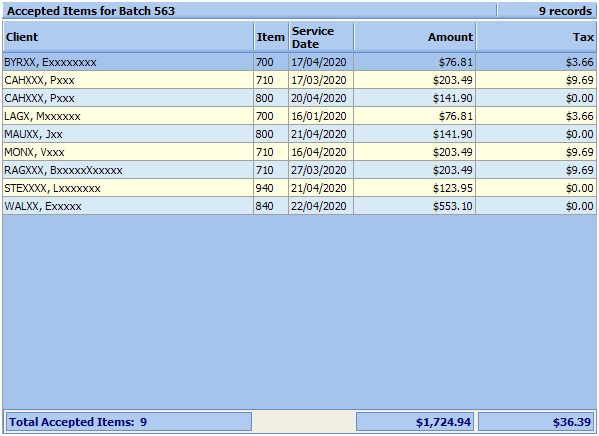Viewport: 599px width, 436px height.
Task: Click tax $3.66 in LAGX row
Action: pos(536,116)
